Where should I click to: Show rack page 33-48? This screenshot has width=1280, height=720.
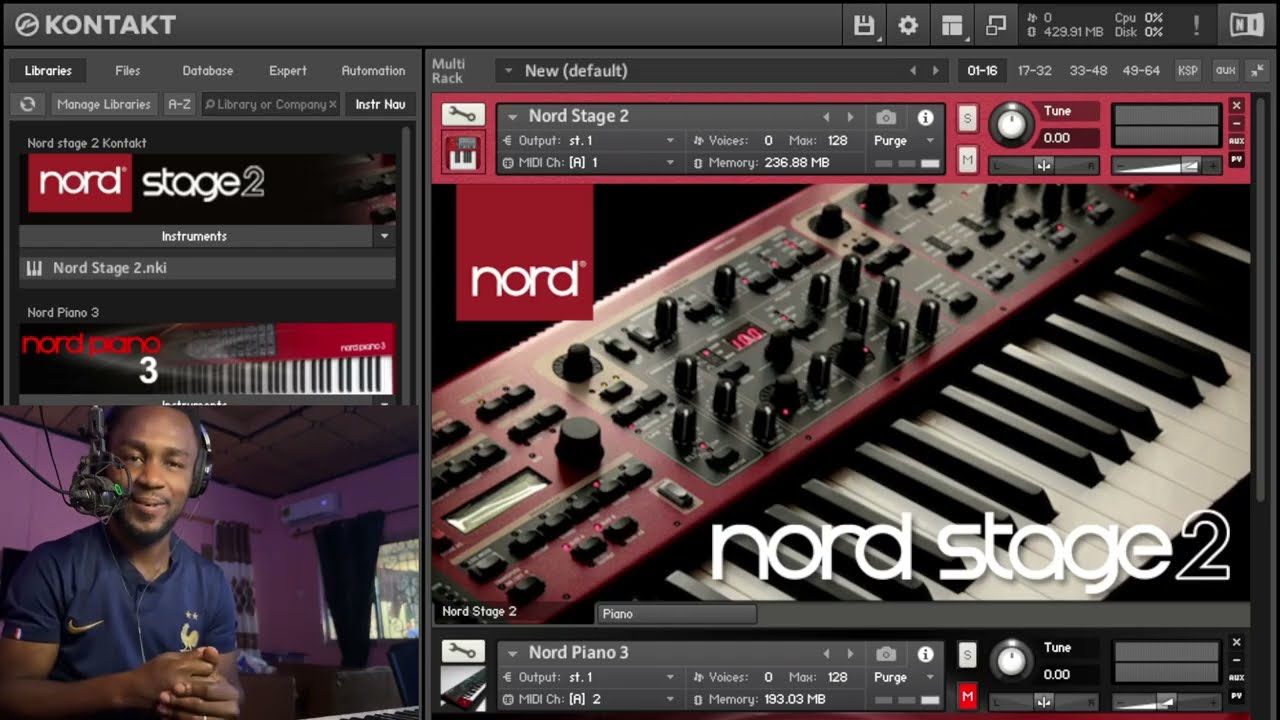(x=1088, y=71)
